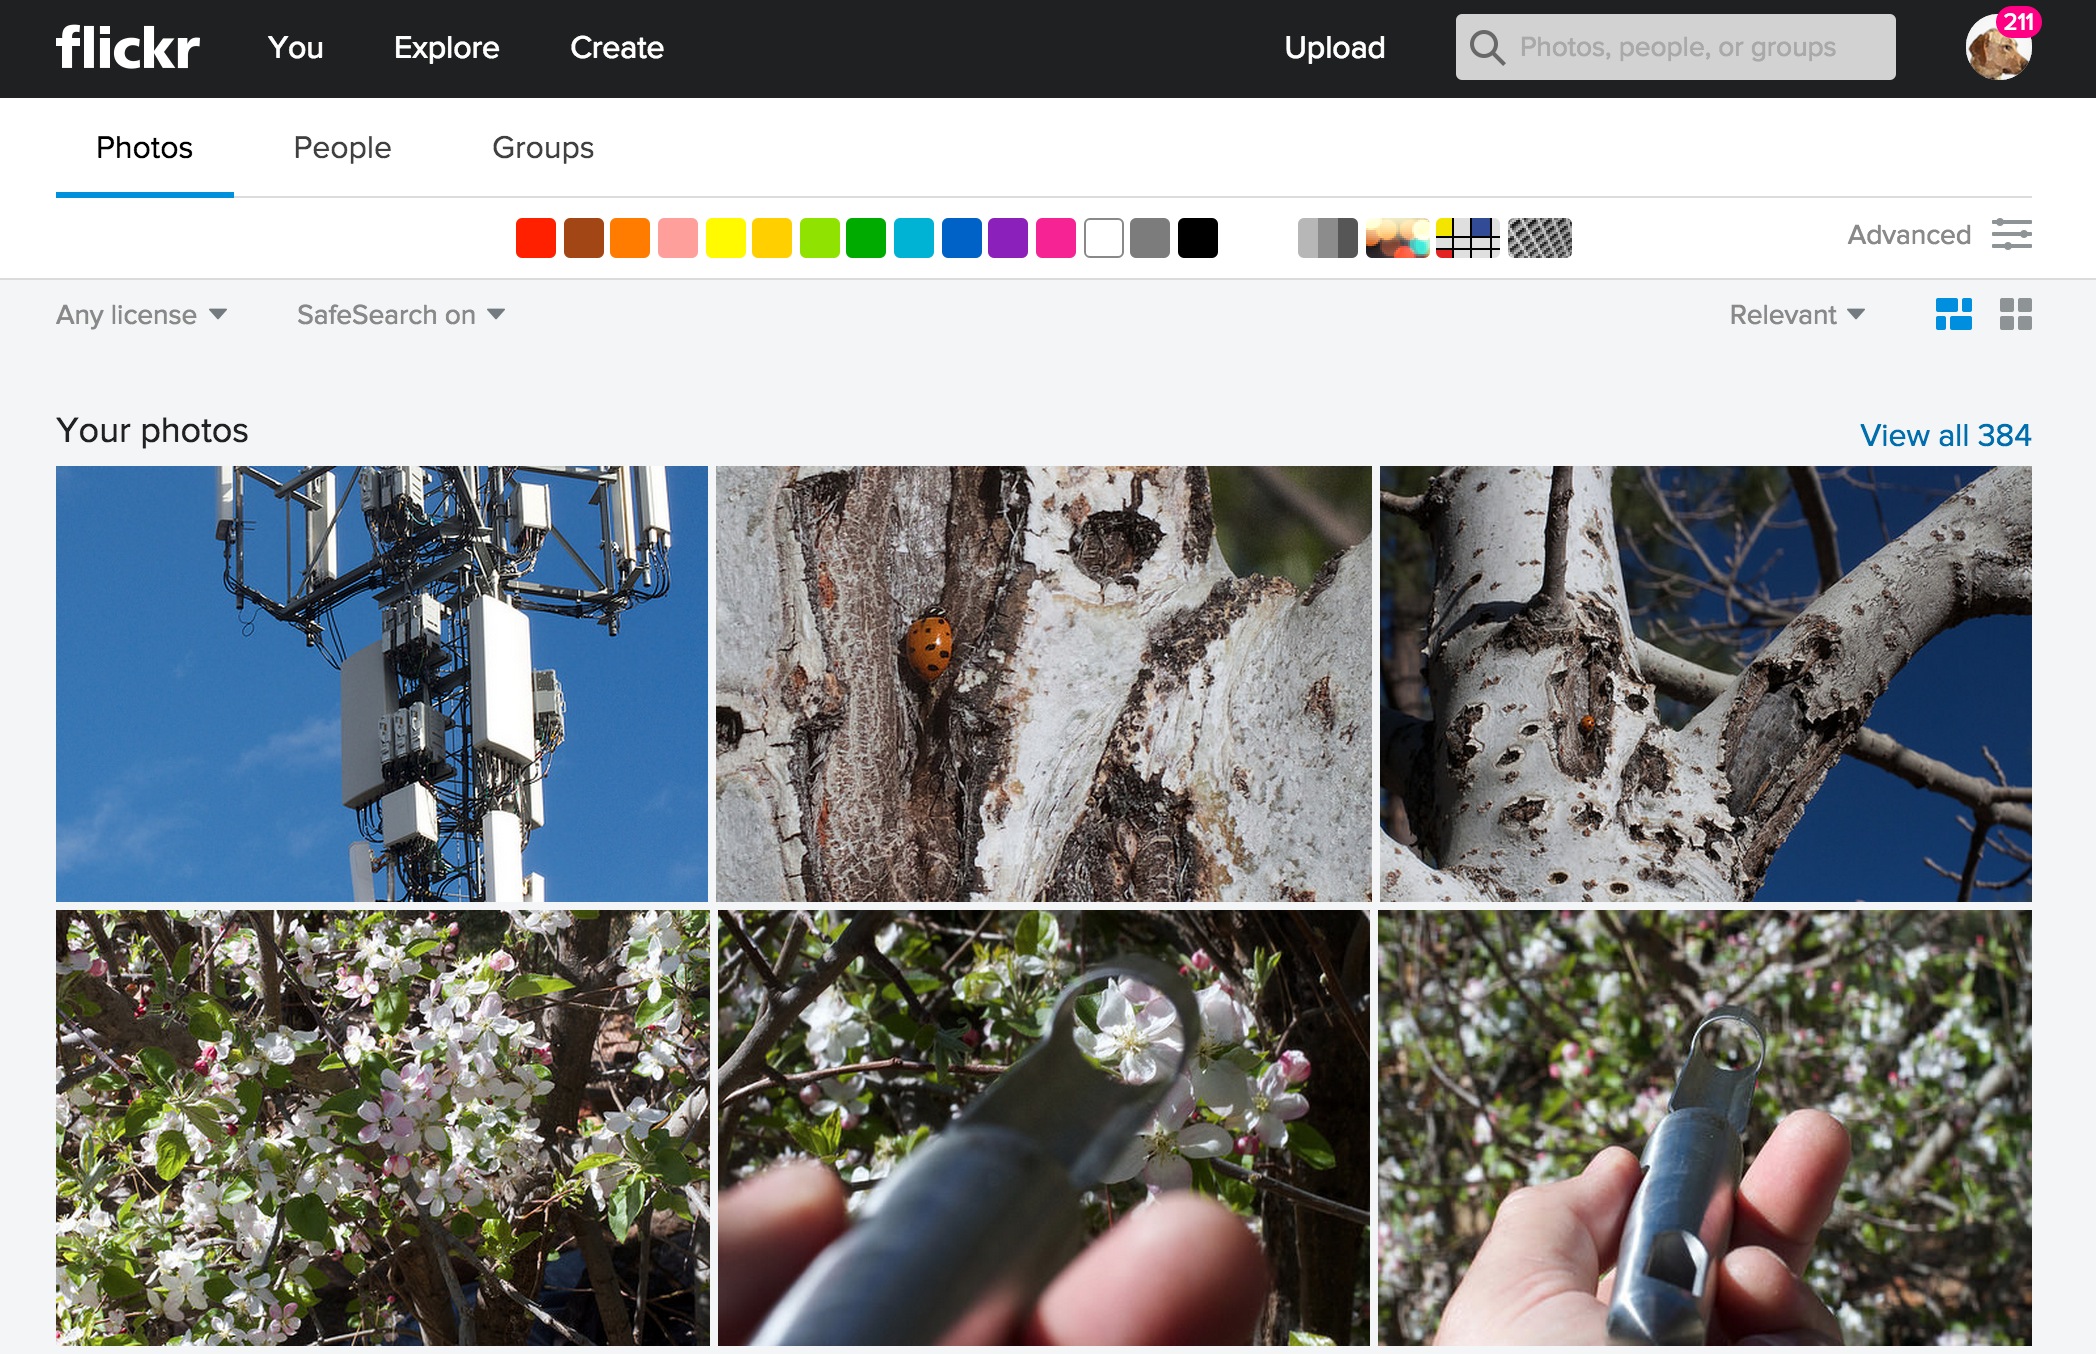Switch to justified photo layout view

tap(1953, 314)
